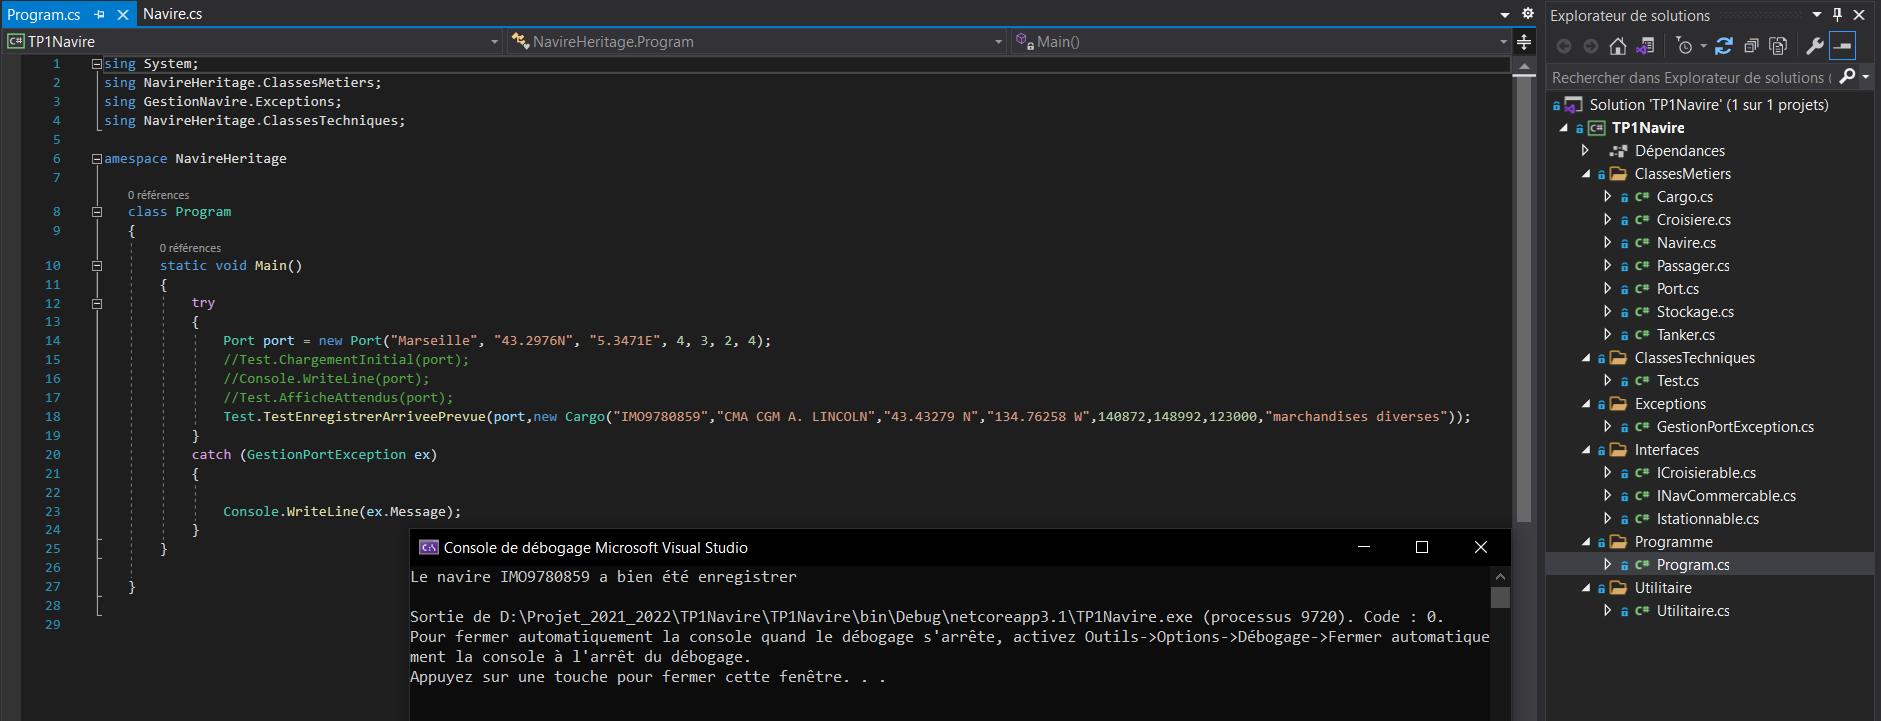This screenshot has height=721, width=1881.
Task: Select ICroisierable.cs file
Action: 1706,473
